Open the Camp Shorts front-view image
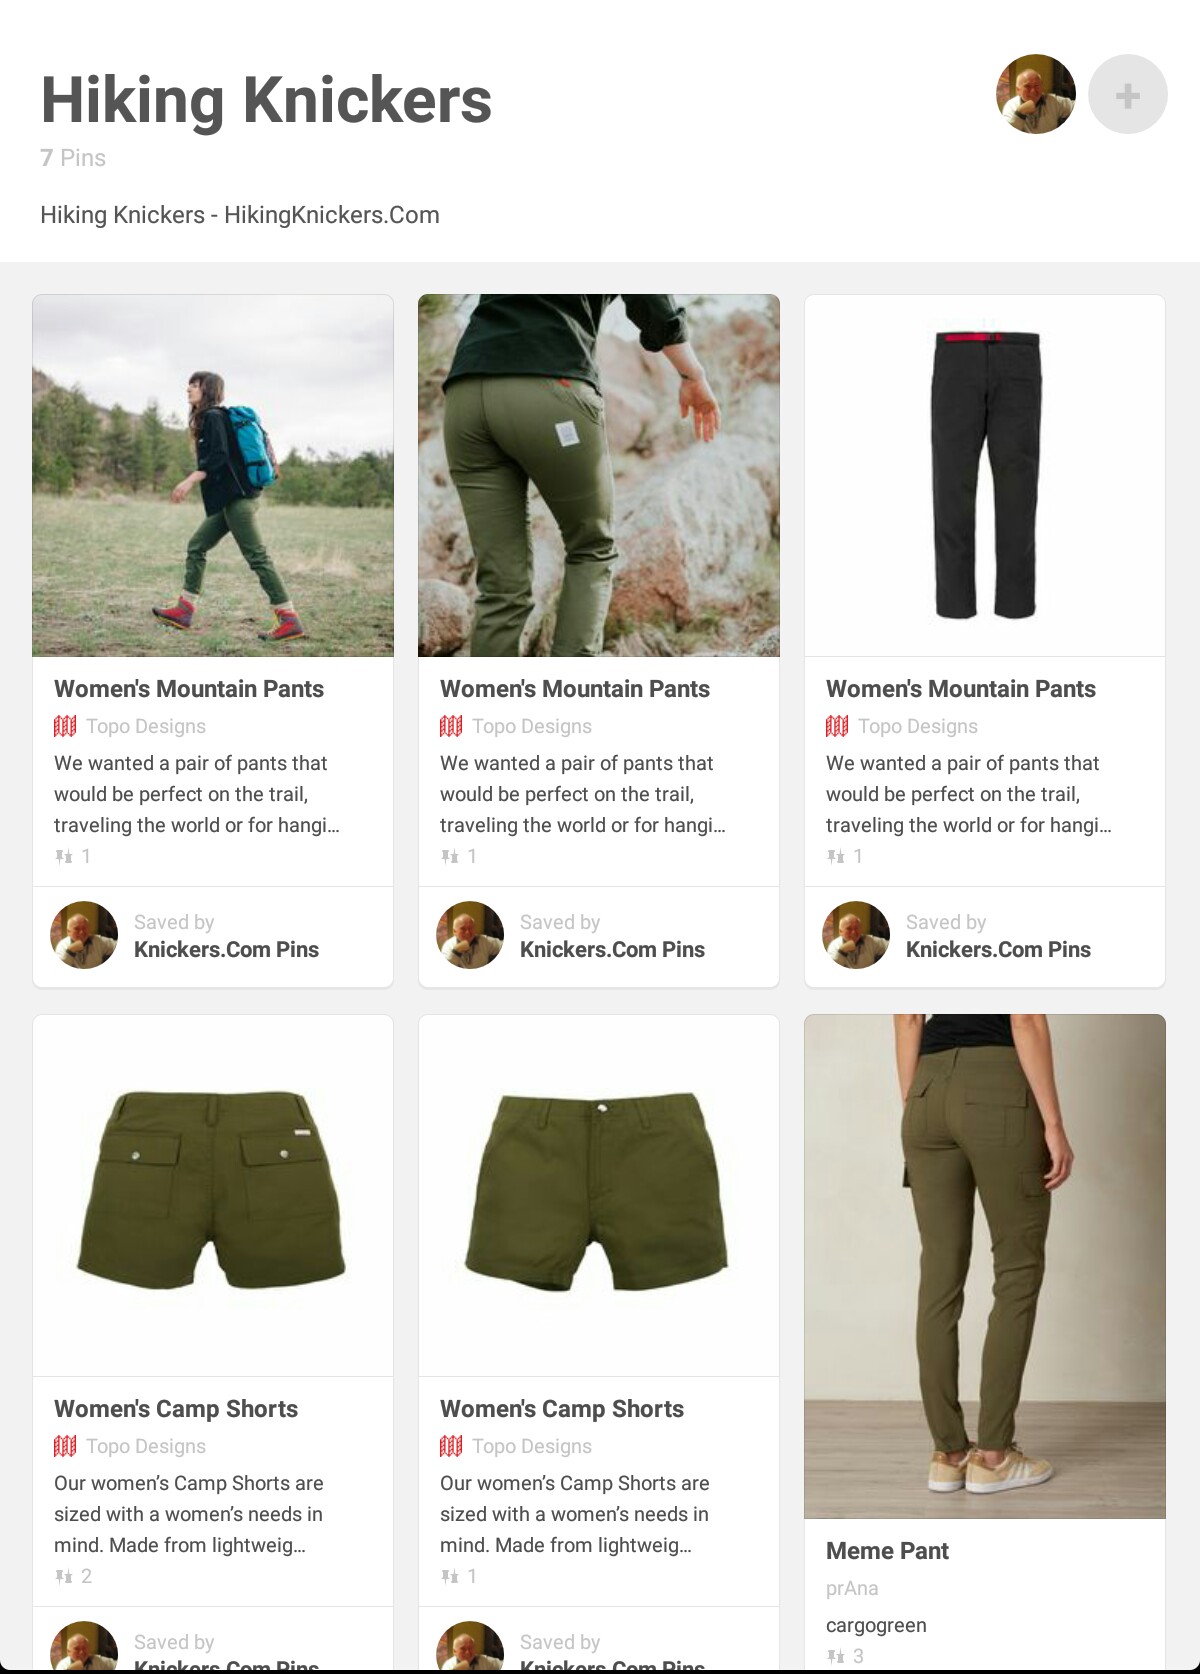Image resolution: width=1200 pixels, height=1674 pixels. (599, 1196)
